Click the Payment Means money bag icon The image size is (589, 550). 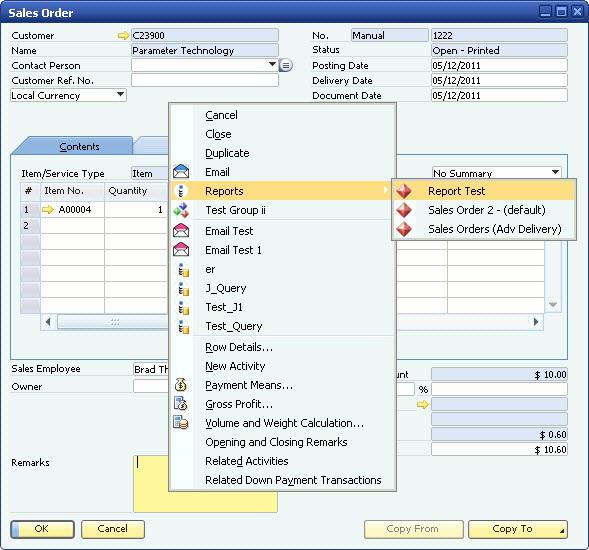[x=181, y=385]
